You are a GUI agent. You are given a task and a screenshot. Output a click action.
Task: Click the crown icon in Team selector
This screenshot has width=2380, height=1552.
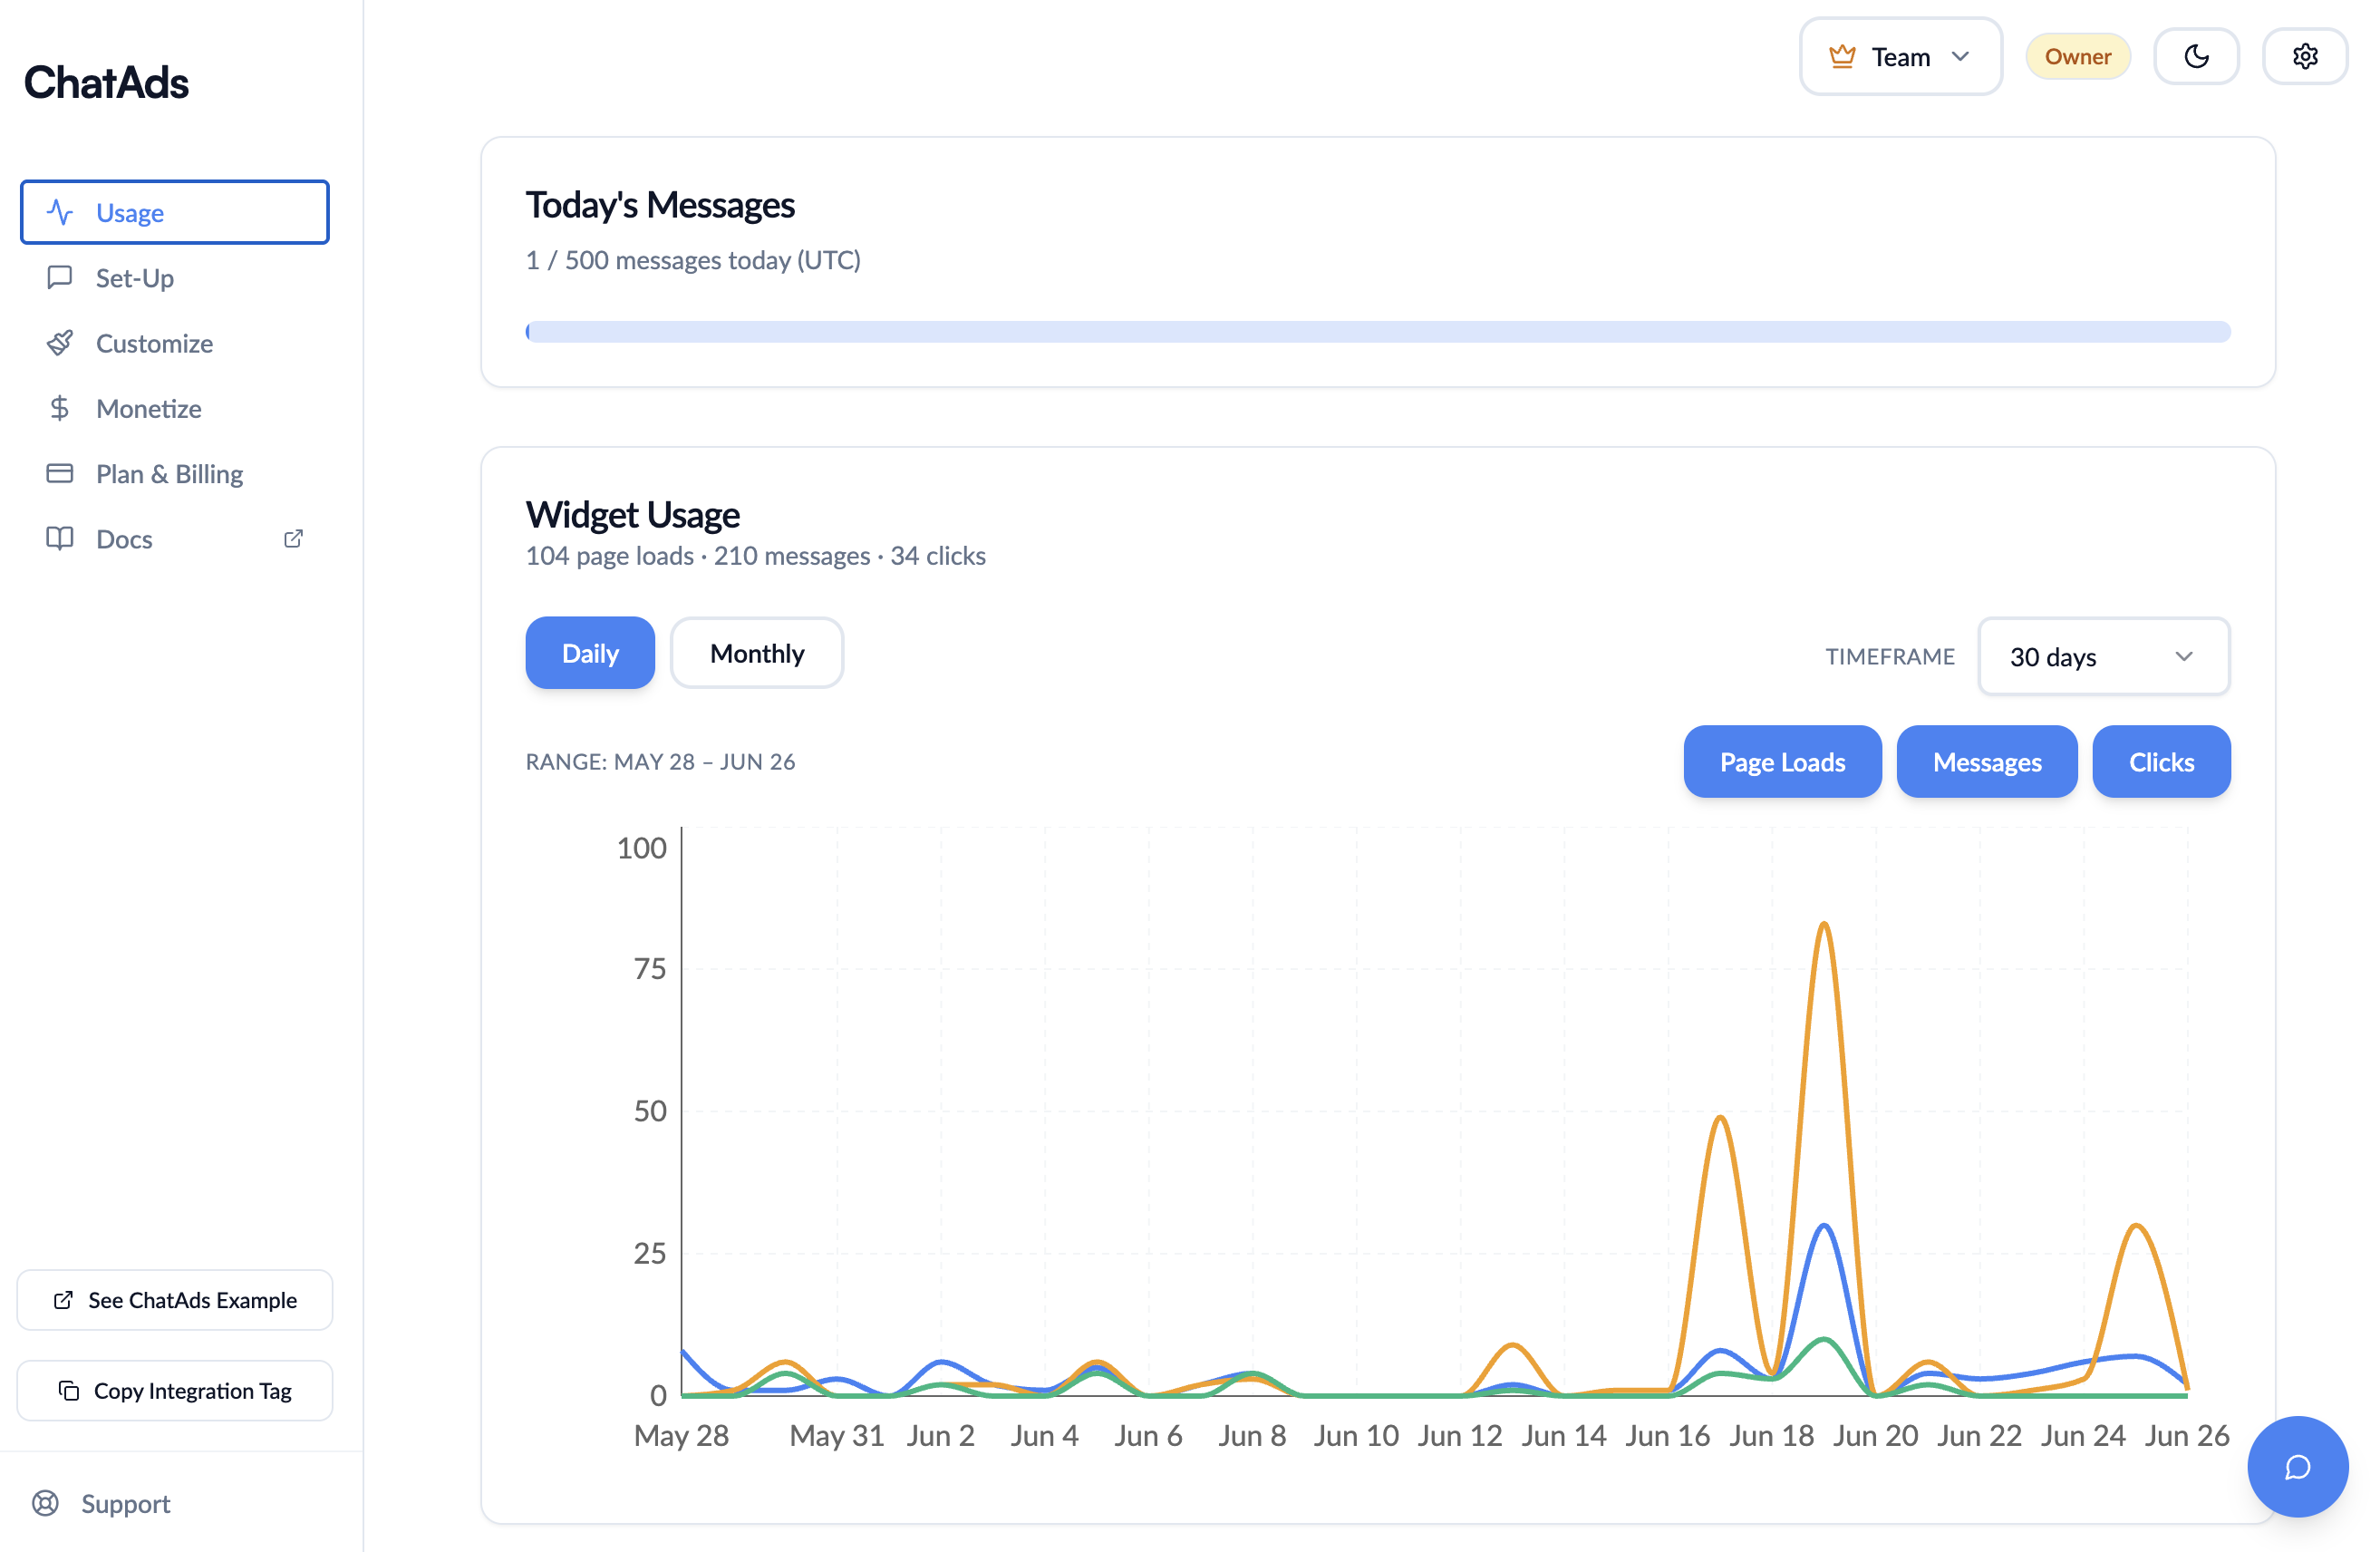click(1842, 57)
